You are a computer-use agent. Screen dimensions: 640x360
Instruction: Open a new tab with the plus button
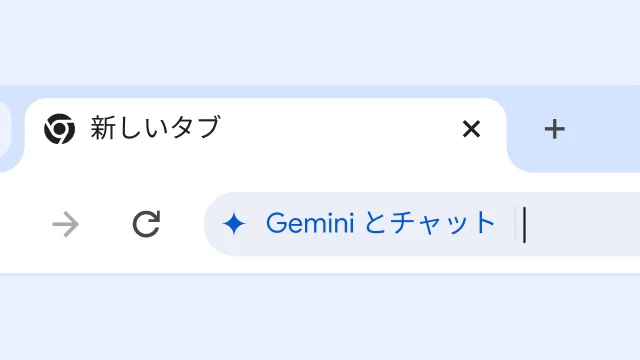tap(555, 129)
